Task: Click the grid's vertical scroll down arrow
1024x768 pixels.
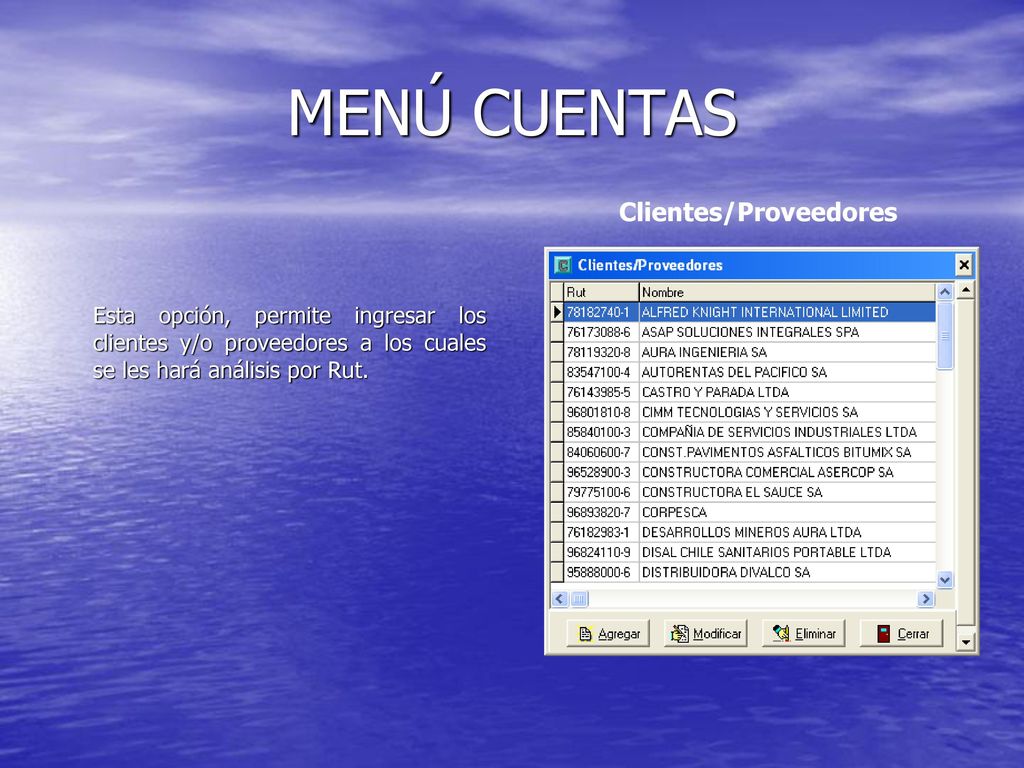Action: 944,579
